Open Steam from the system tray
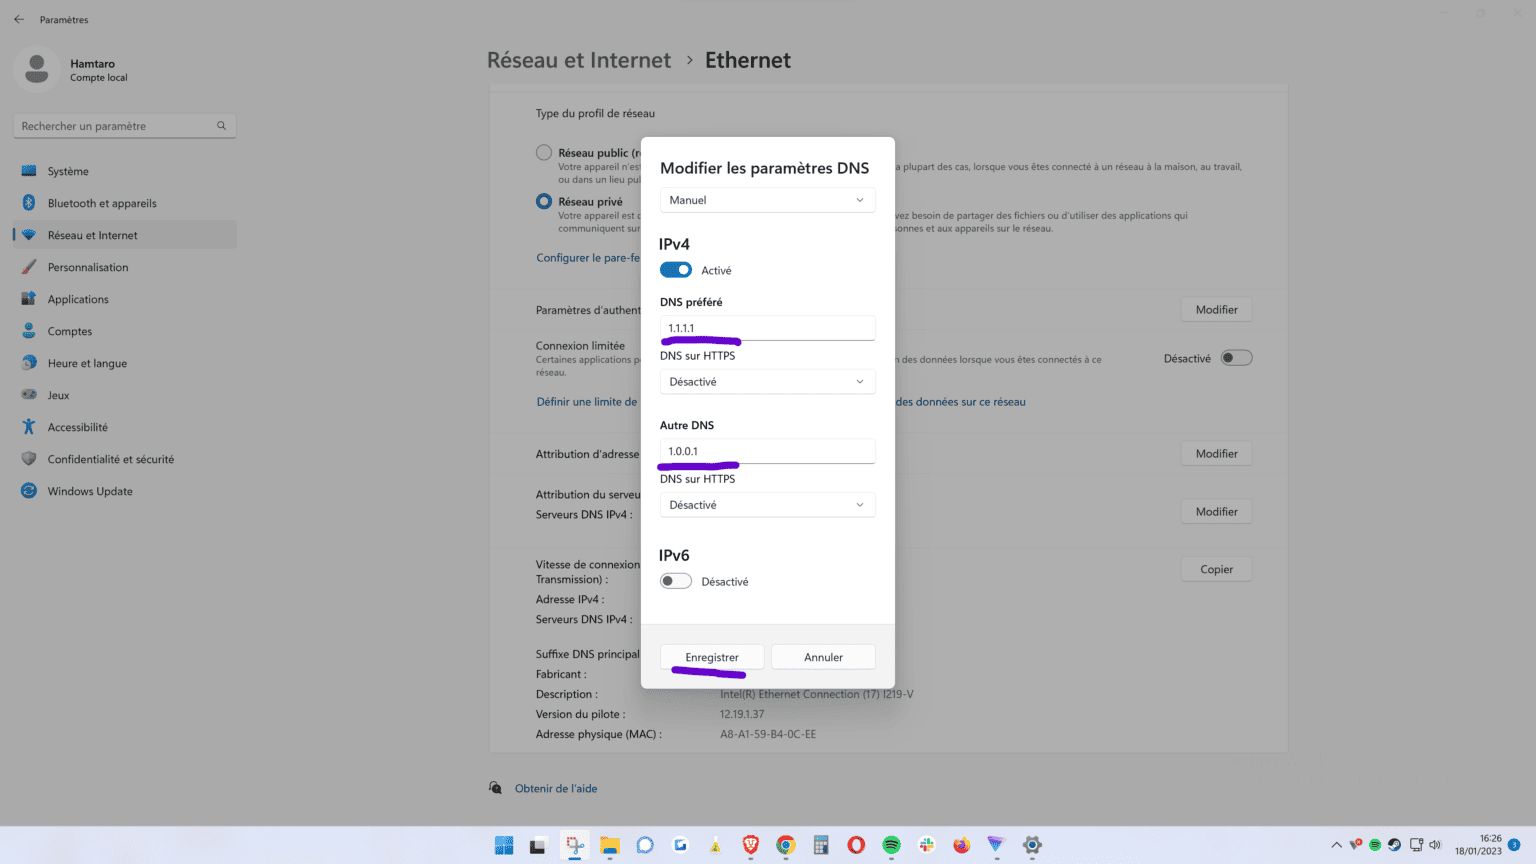 [x=1394, y=845]
